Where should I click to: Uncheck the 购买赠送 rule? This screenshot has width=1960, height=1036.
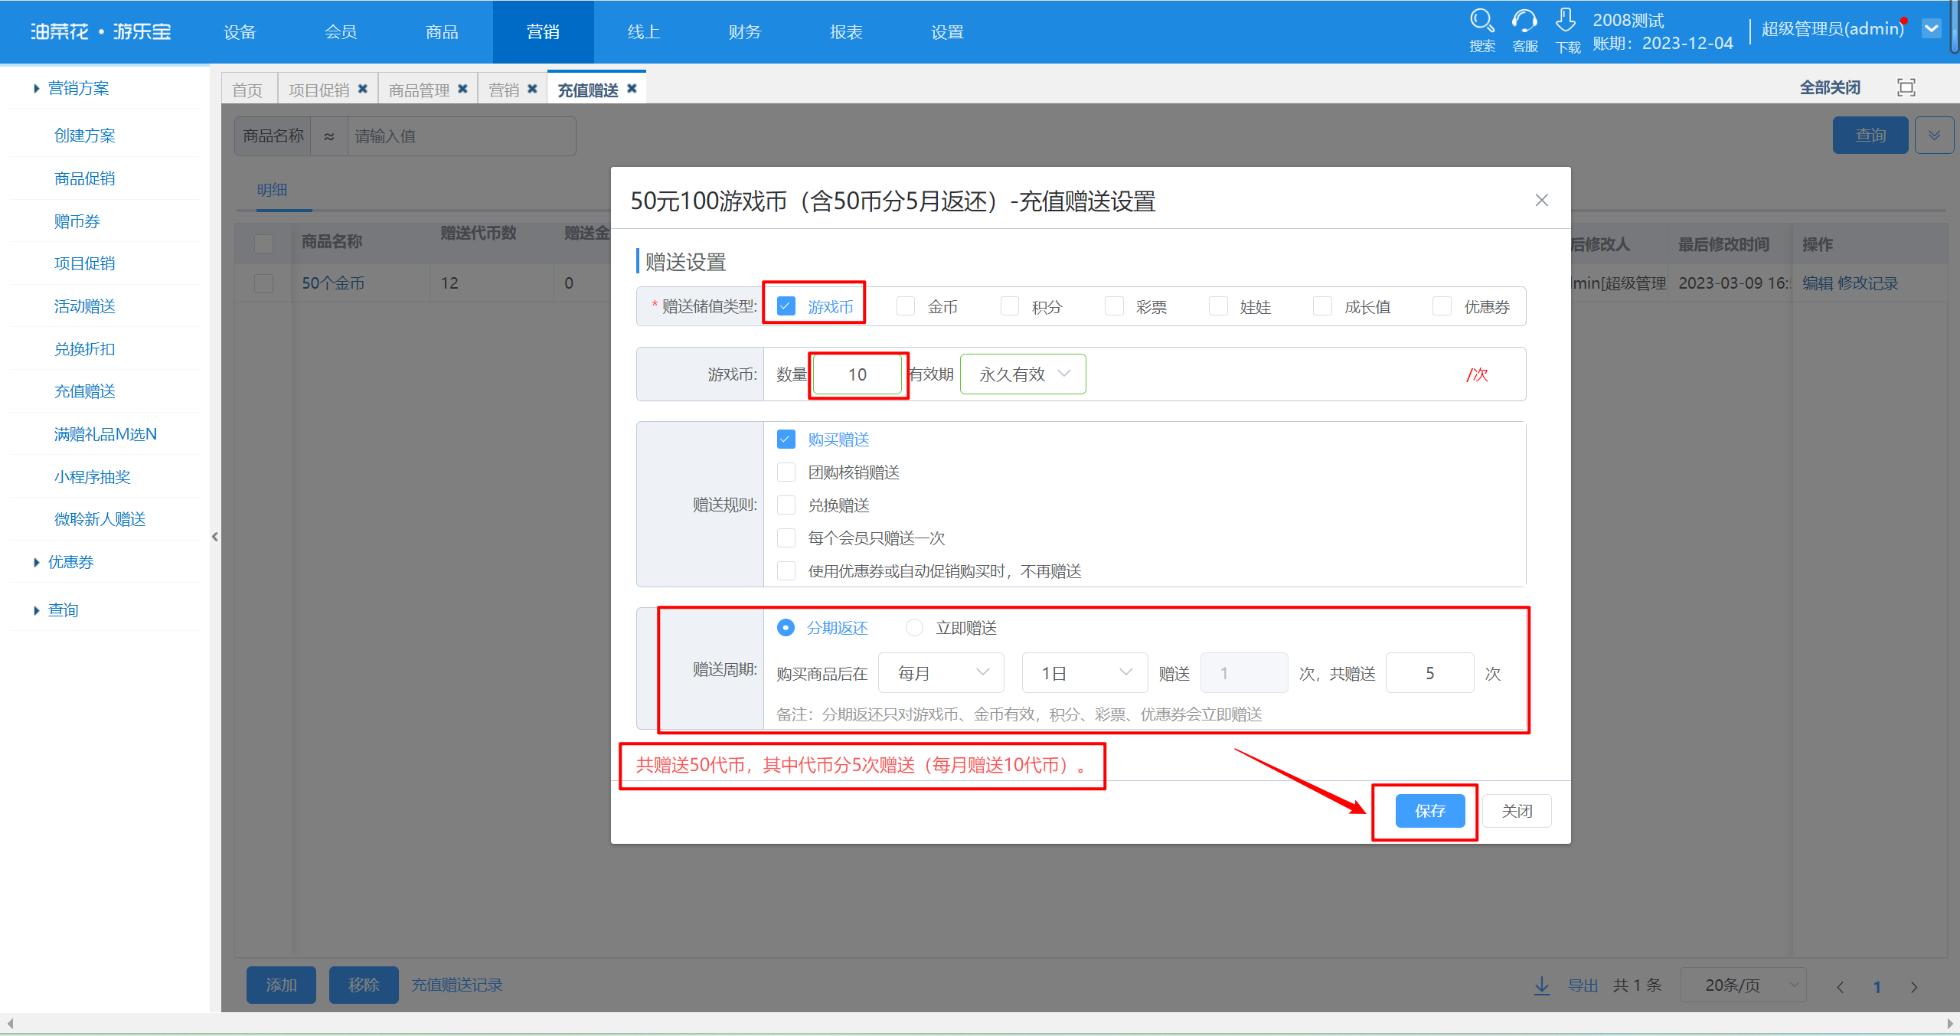click(786, 439)
